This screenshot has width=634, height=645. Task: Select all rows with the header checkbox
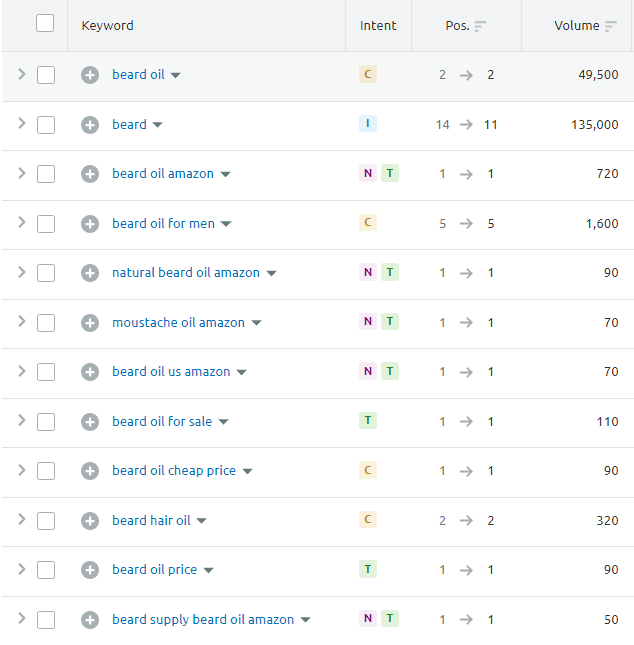pos(45,23)
